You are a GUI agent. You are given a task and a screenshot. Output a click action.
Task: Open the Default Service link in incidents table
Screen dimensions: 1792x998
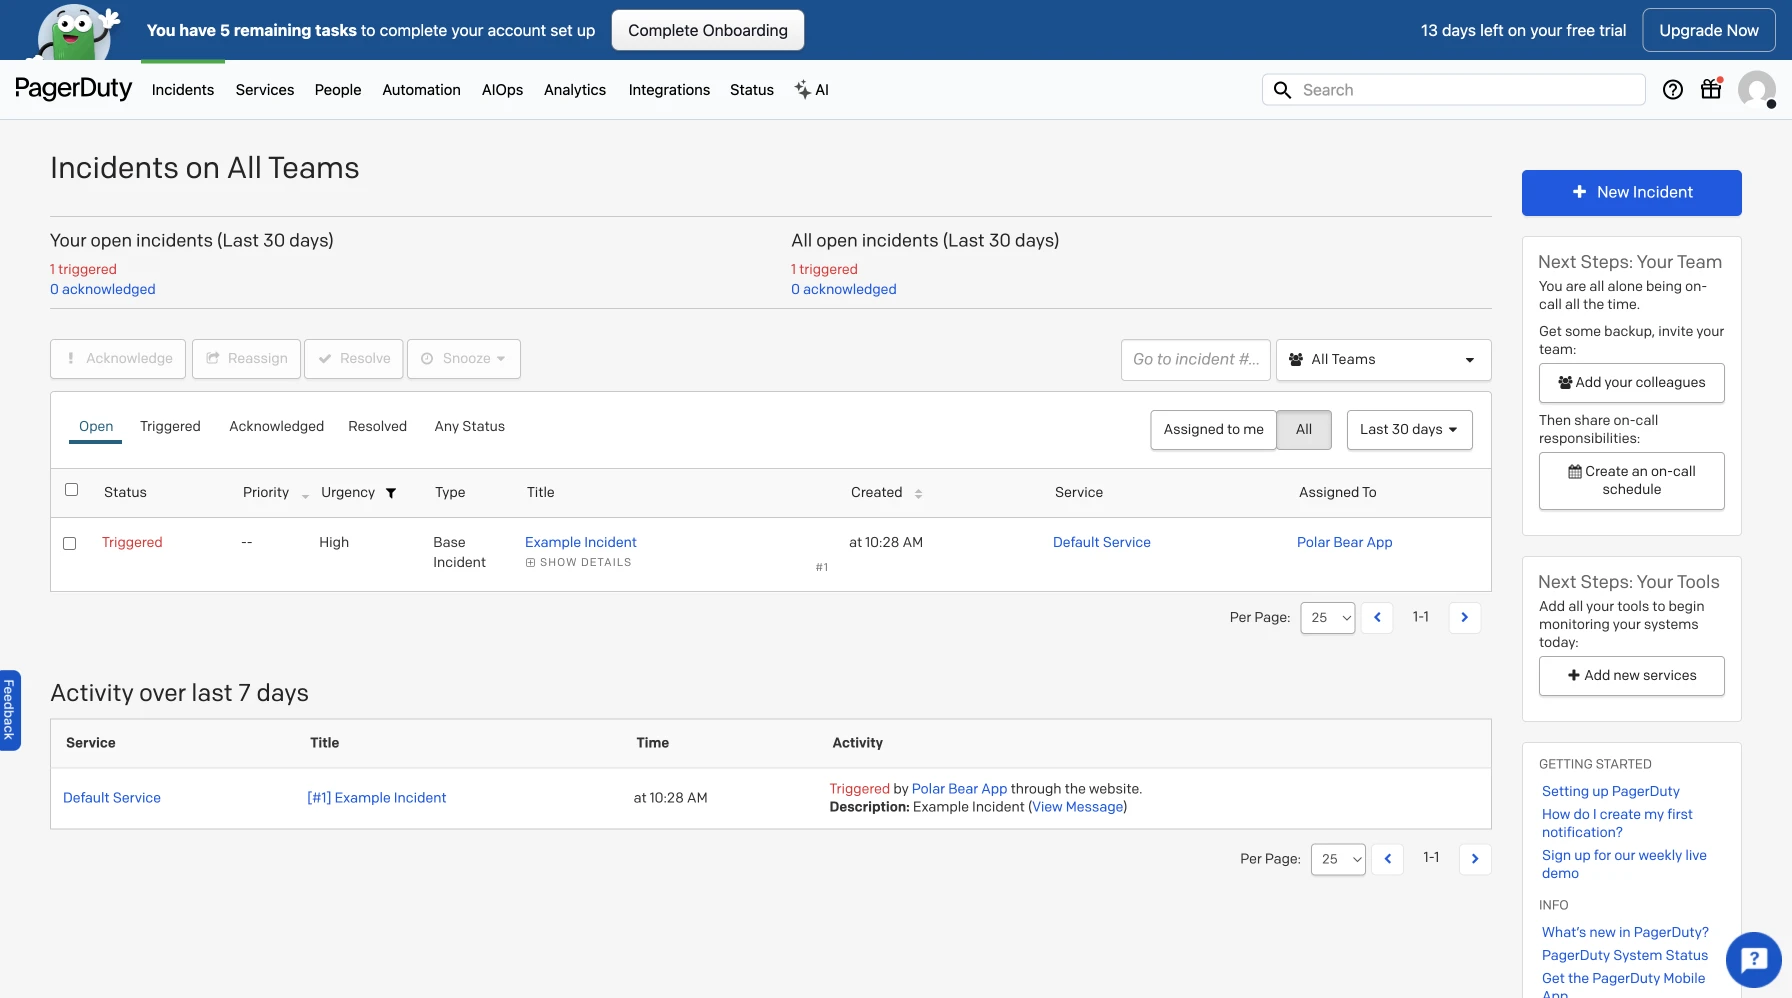pyautogui.click(x=1101, y=543)
